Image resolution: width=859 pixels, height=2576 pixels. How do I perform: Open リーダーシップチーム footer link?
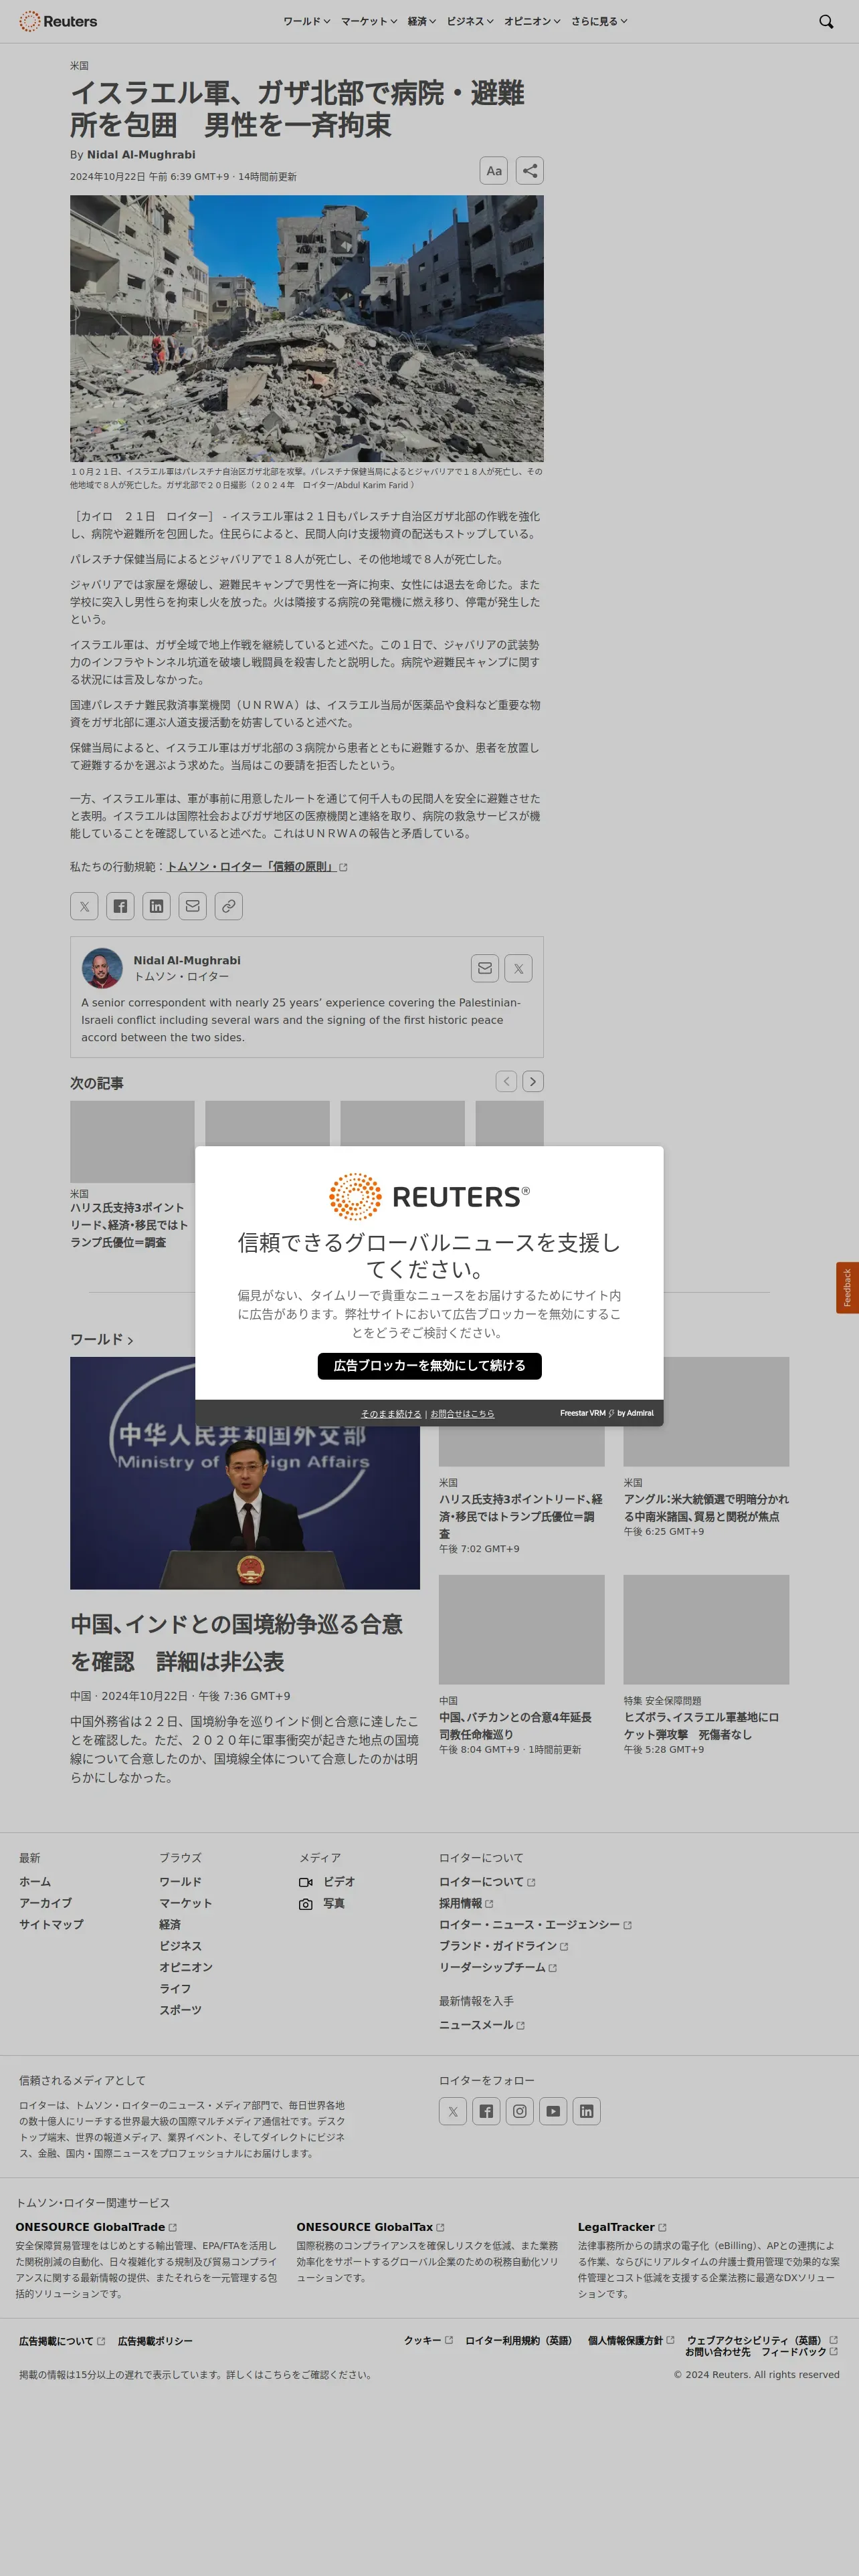coord(498,1967)
